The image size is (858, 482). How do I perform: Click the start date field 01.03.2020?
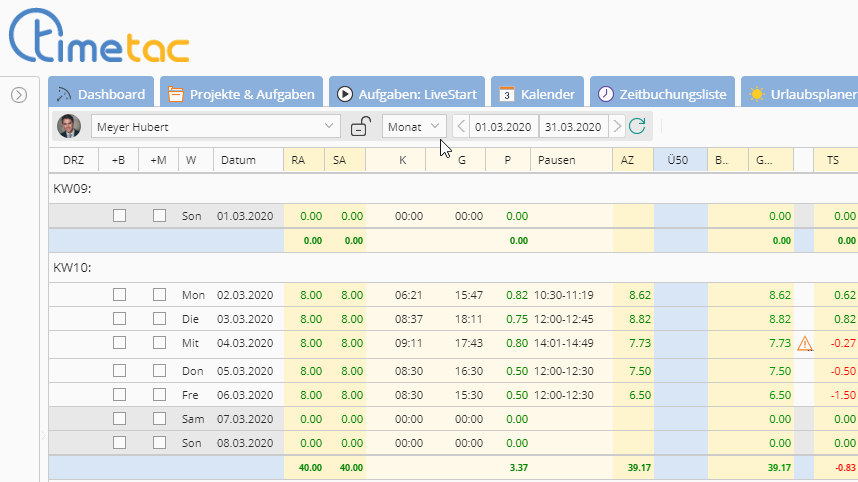tap(503, 126)
